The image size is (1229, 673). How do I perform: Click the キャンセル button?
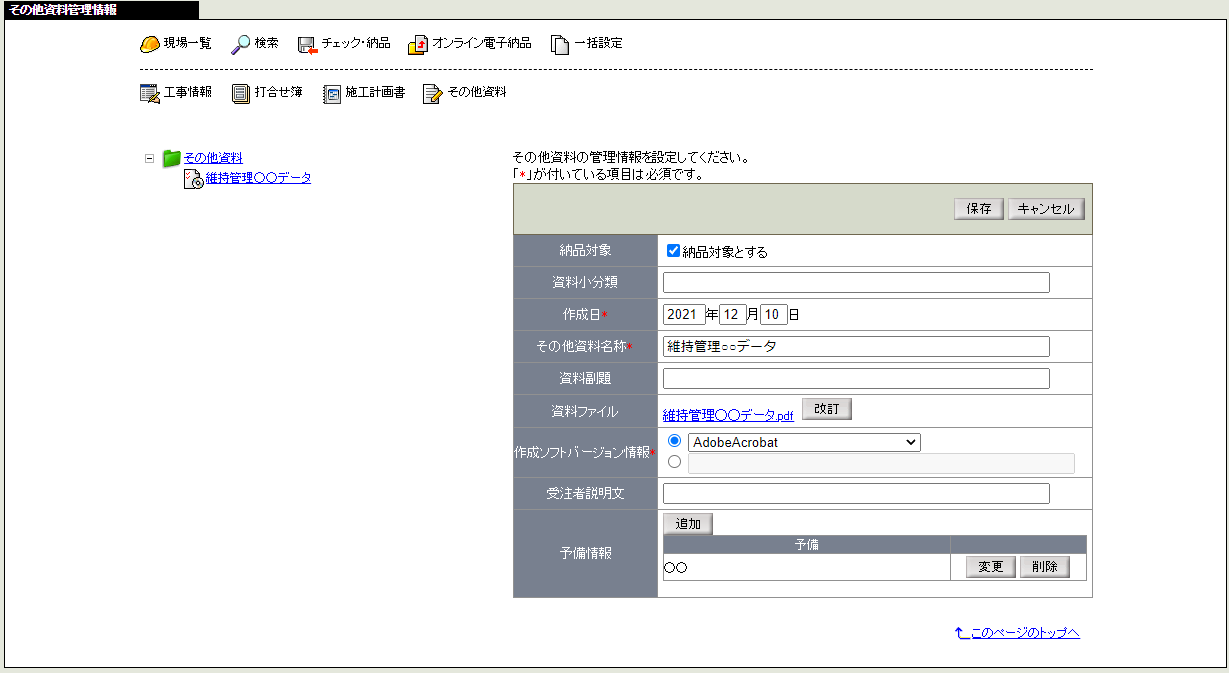(1046, 209)
